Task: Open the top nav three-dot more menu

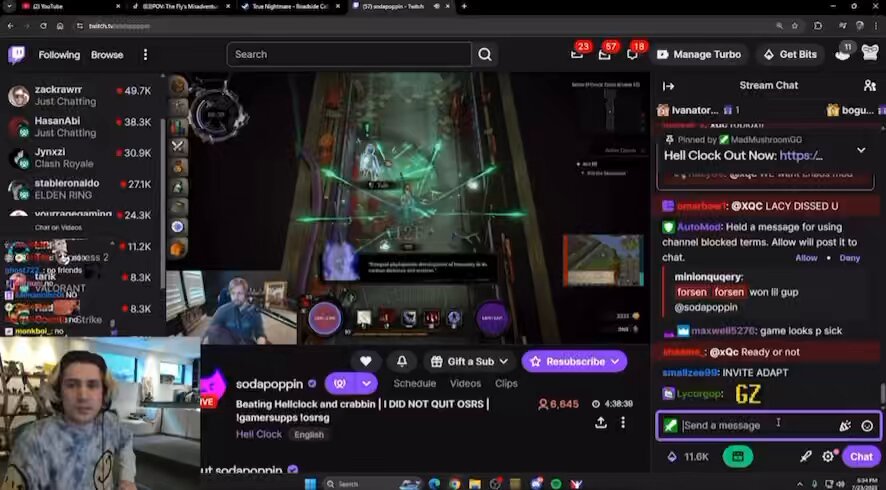Action: tap(145, 54)
